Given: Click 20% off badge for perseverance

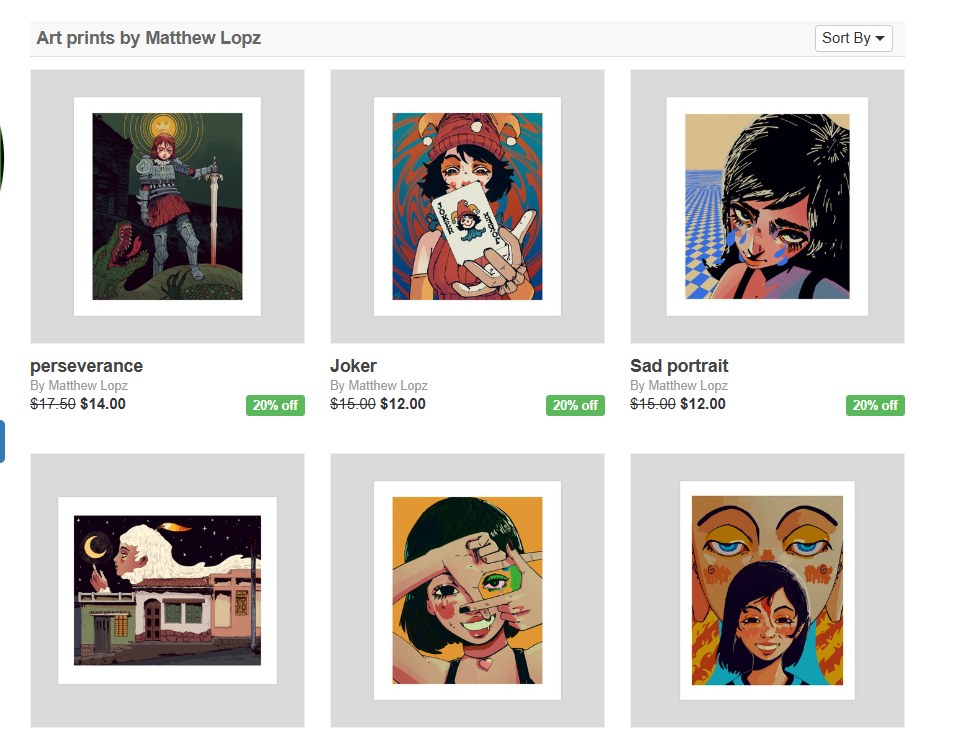Looking at the screenshot, I should pos(275,405).
